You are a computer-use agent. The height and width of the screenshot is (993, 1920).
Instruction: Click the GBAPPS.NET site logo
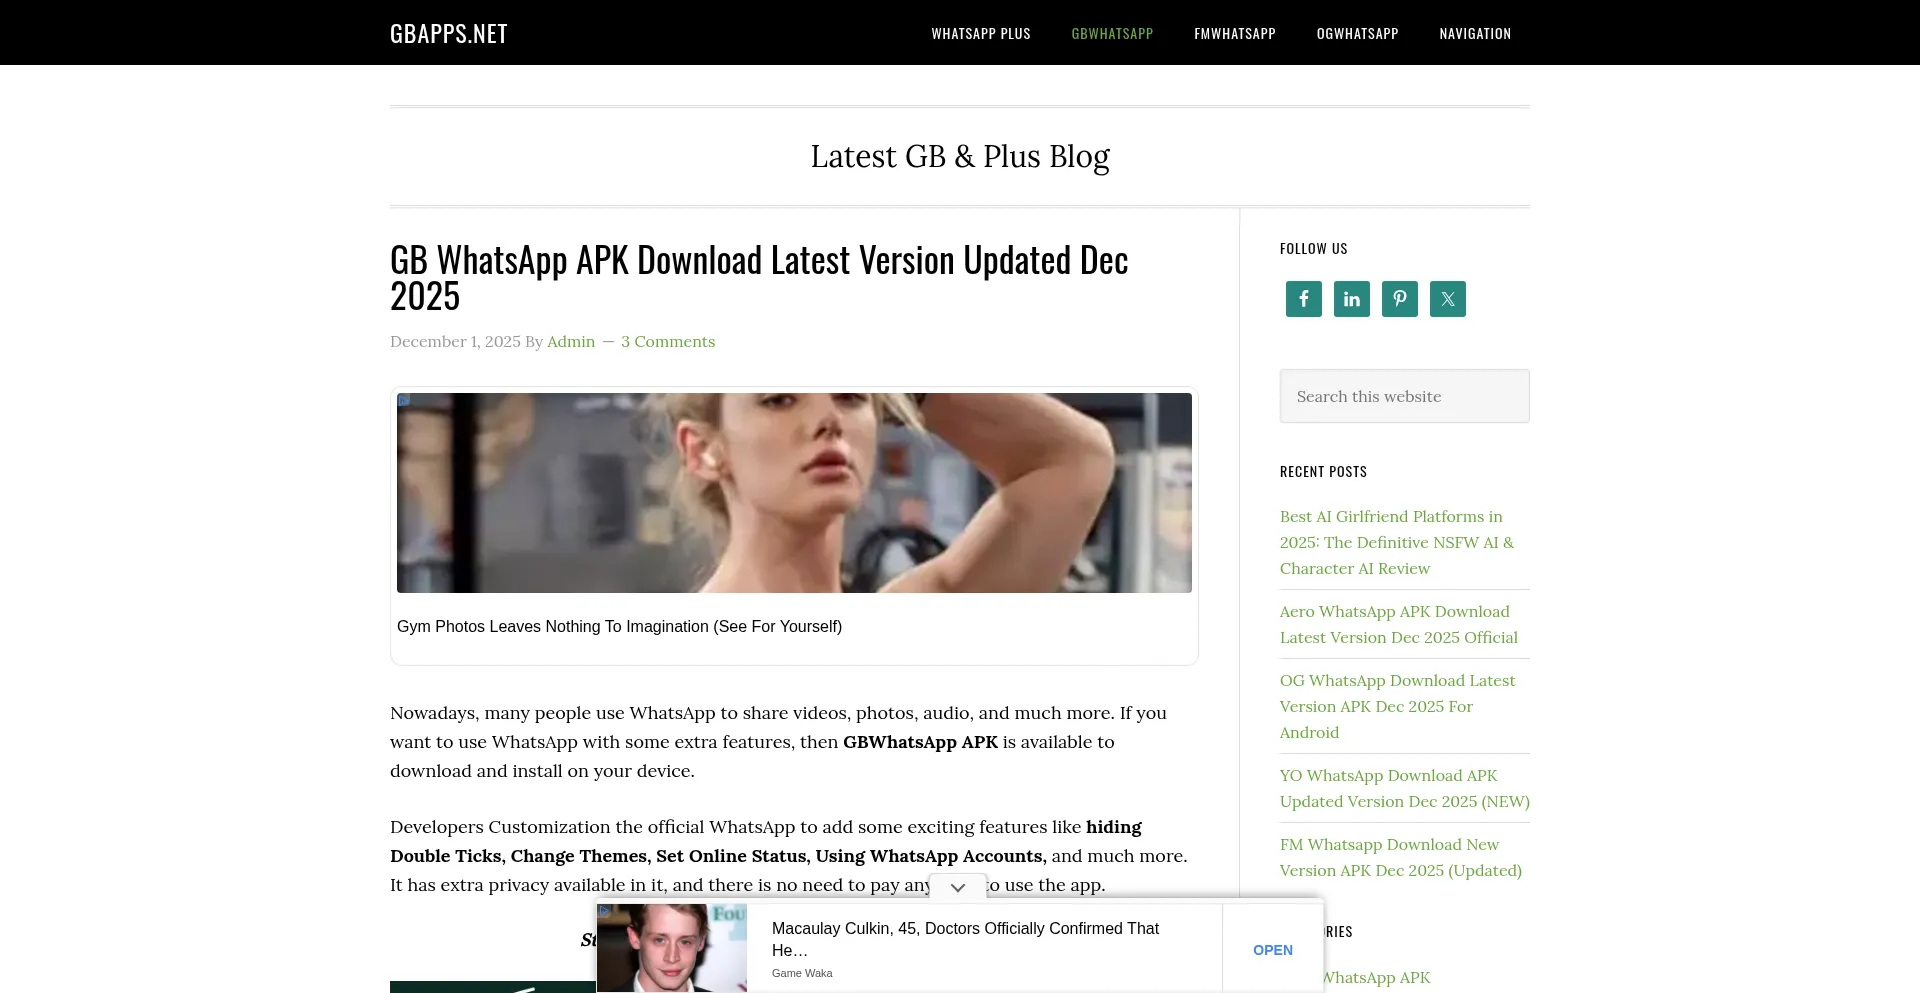click(448, 33)
